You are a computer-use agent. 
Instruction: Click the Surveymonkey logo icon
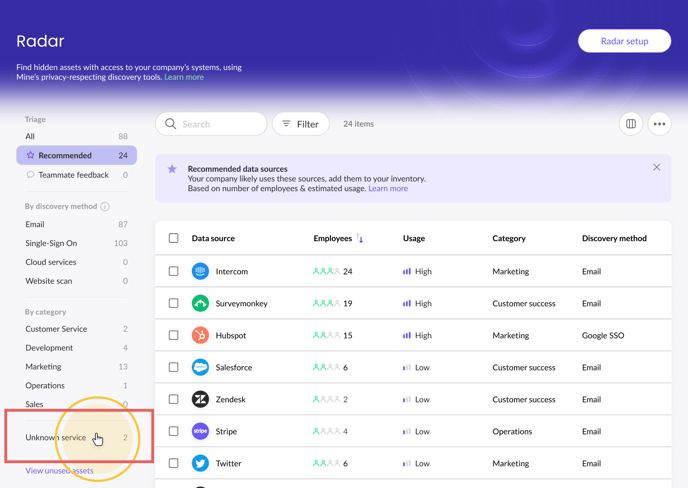pyautogui.click(x=200, y=303)
